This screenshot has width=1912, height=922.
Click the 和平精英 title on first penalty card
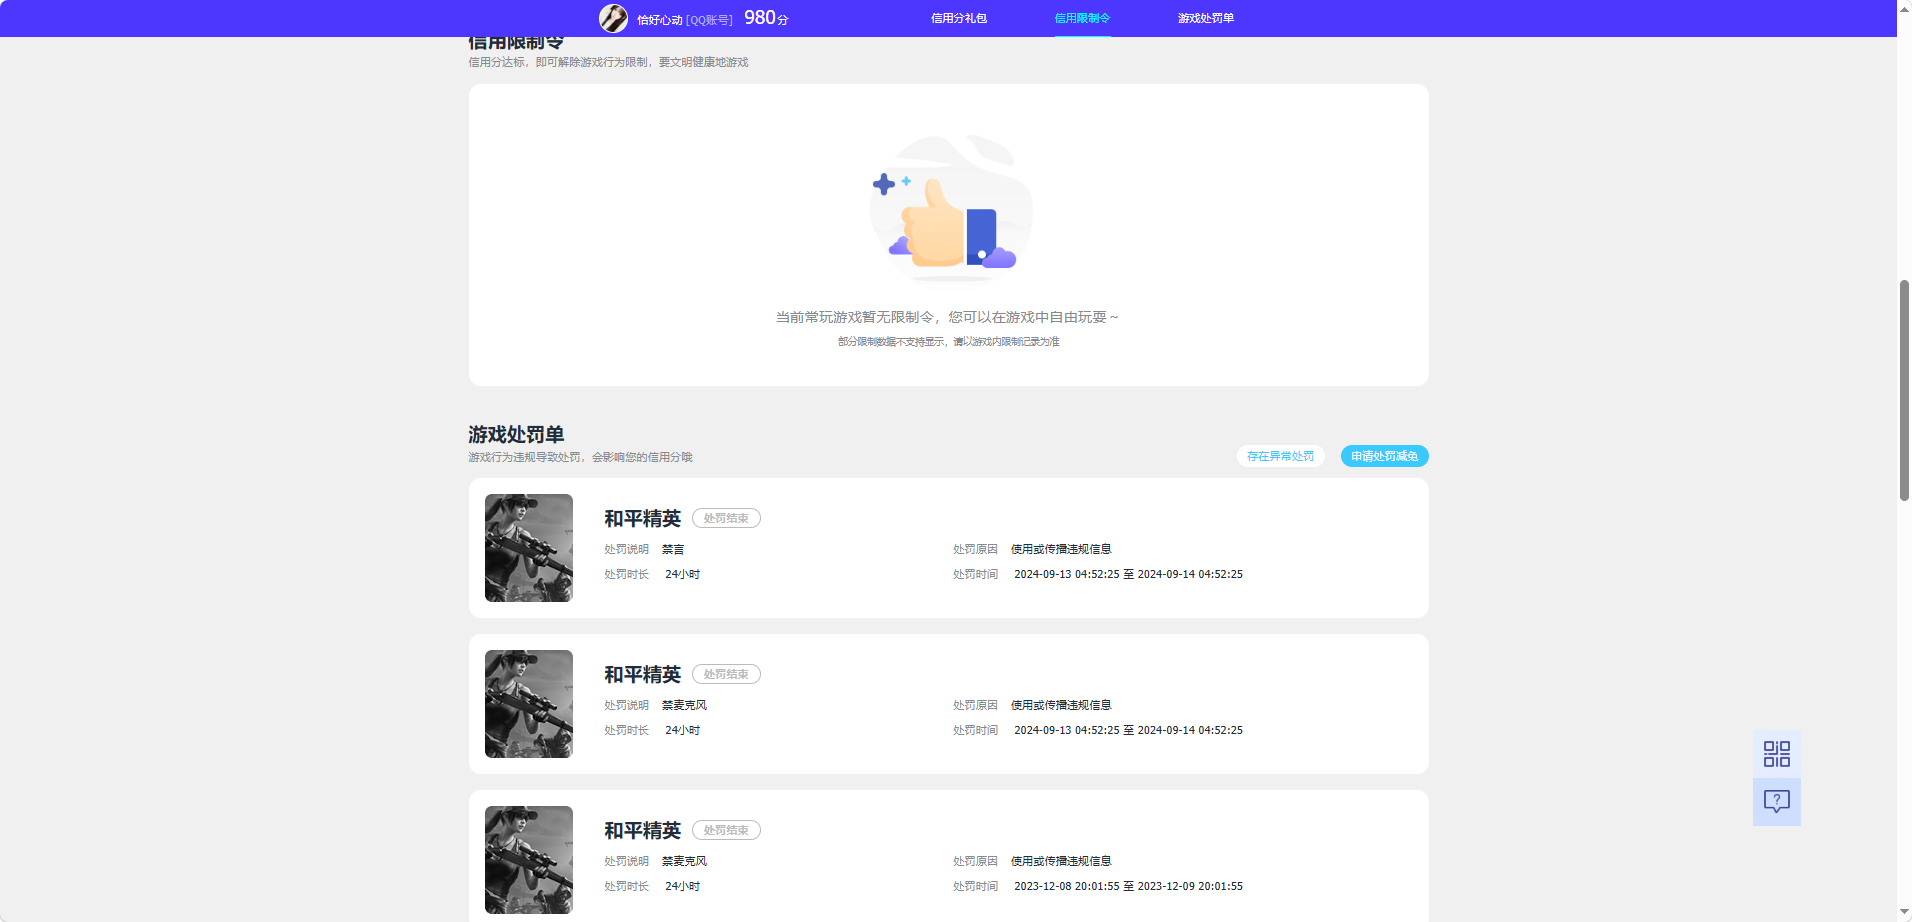click(641, 518)
